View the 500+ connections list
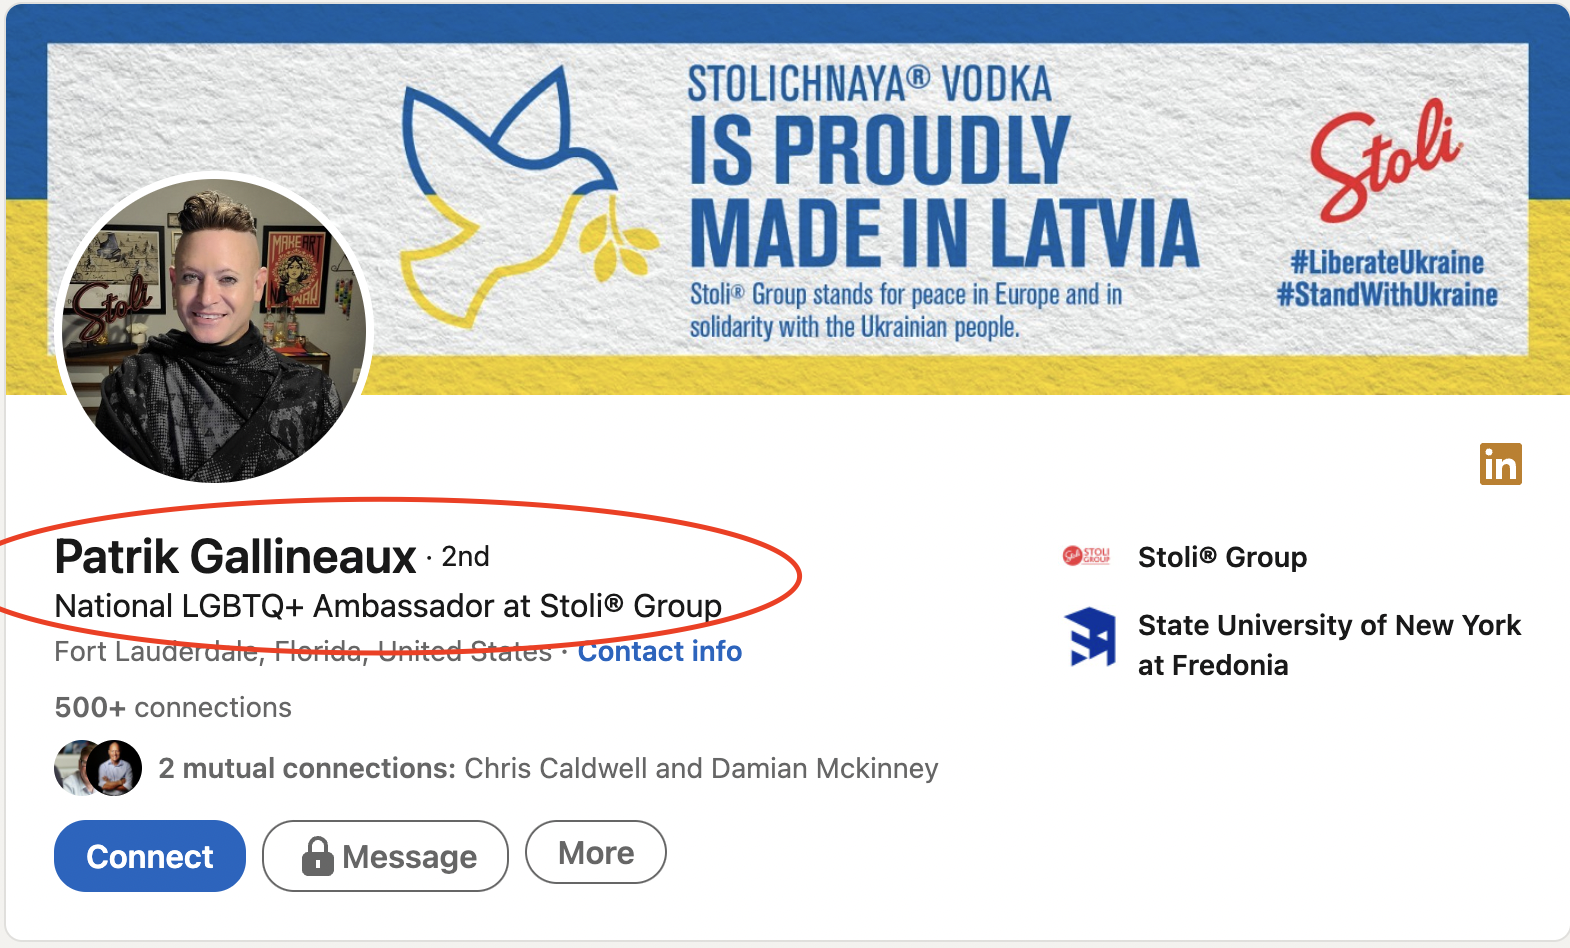Image resolution: width=1570 pixels, height=948 pixels. click(x=173, y=708)
